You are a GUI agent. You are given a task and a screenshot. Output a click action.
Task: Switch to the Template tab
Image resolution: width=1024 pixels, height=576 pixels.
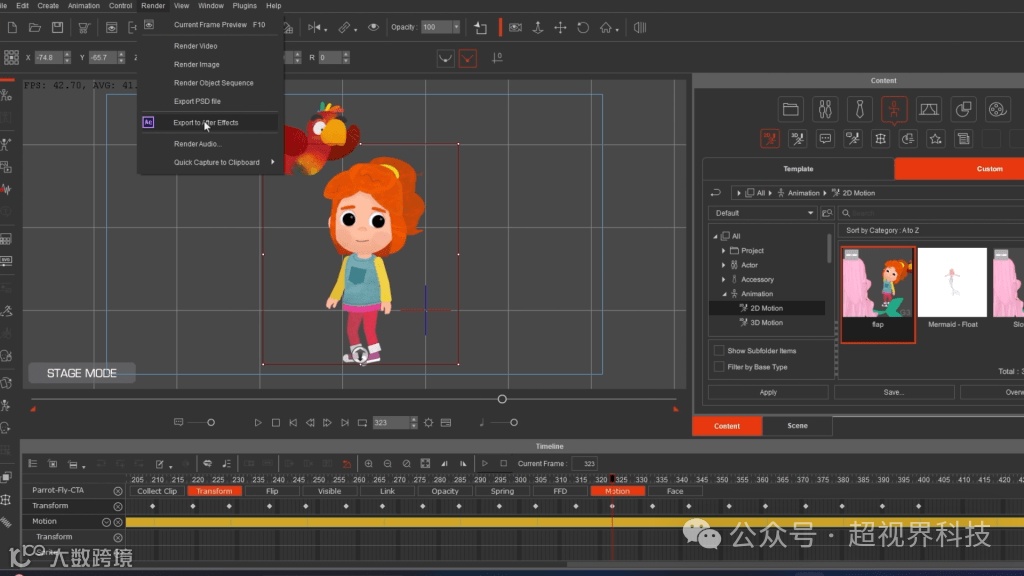tap(798, 169)
